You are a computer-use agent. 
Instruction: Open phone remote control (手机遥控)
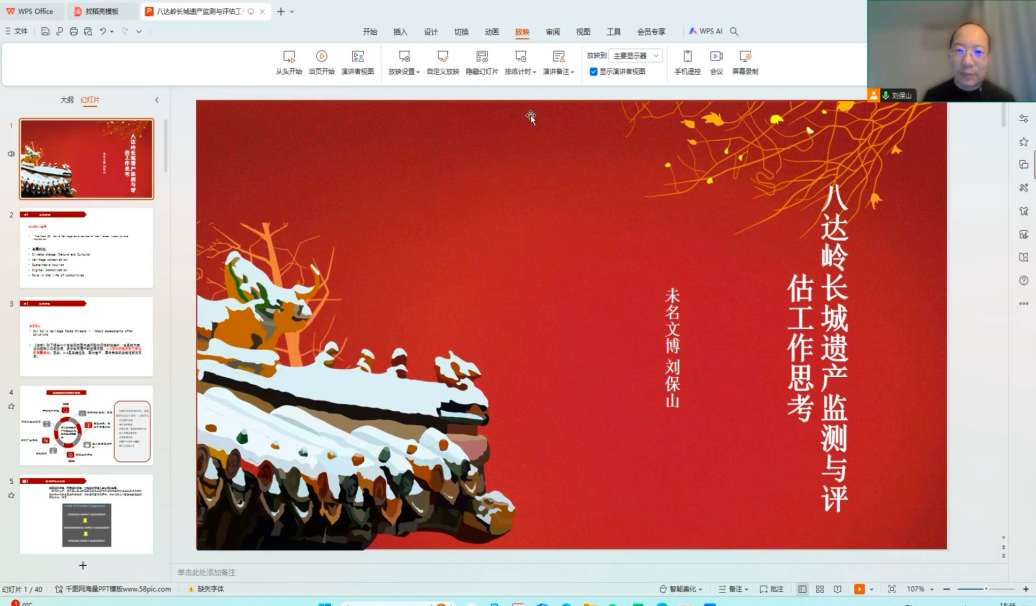coord(687,62)
